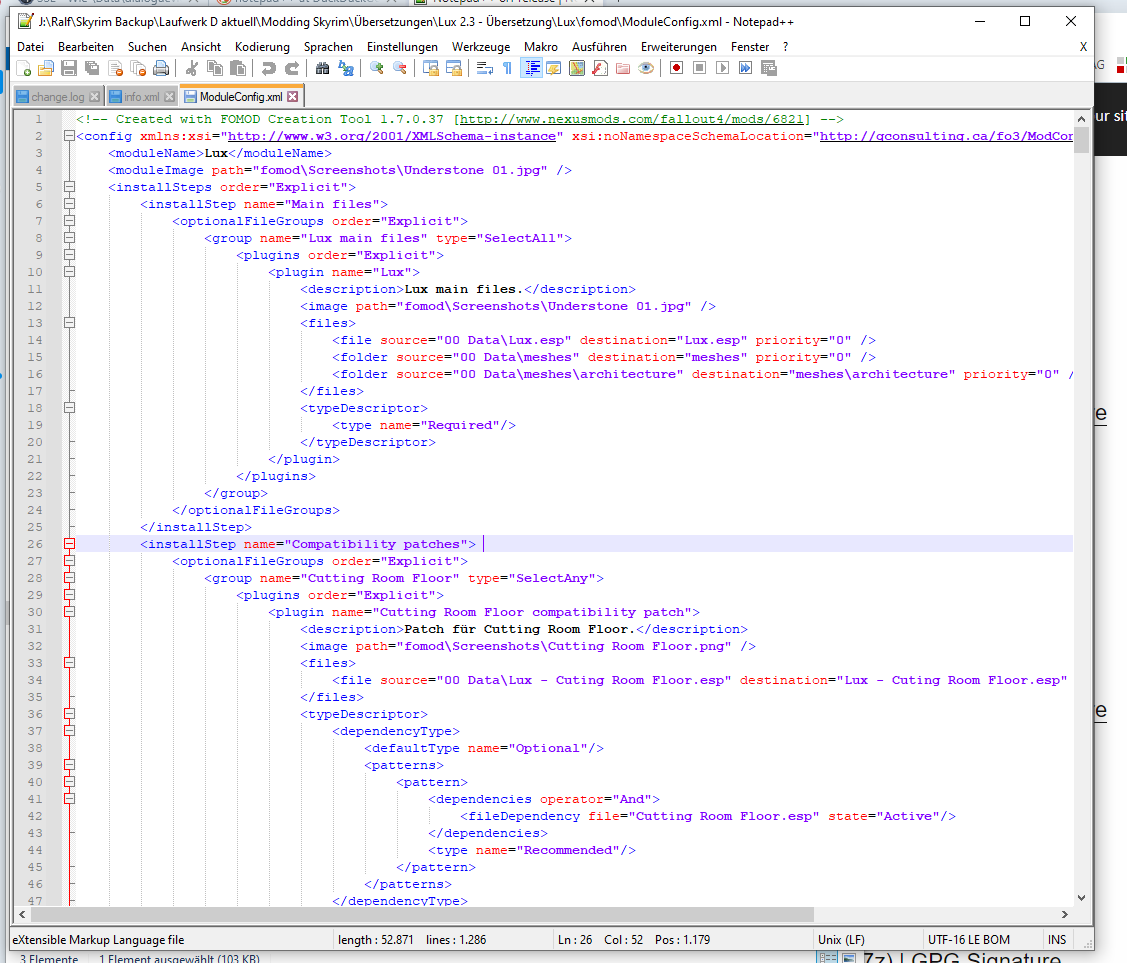Open the nexusmods.com URL link
This screenshot has height=963, width=1127.
tap(634, 119)
